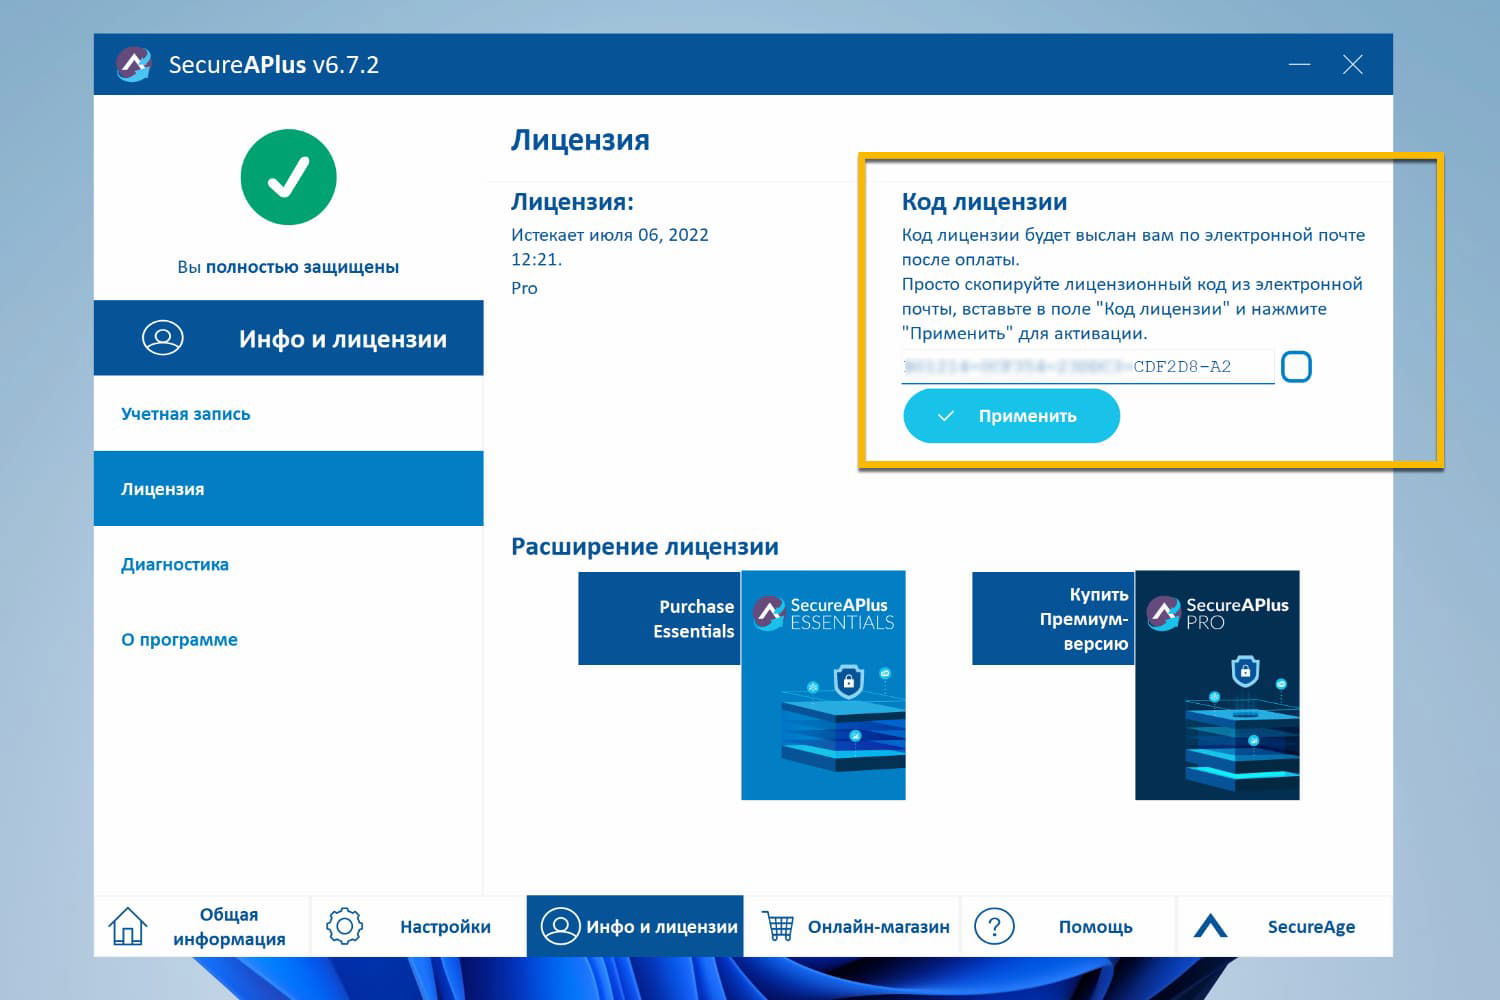Click the Настройки gear icon
Image resolution: width=1500 pixels, height=1000 pixels.
click(345, 926)
